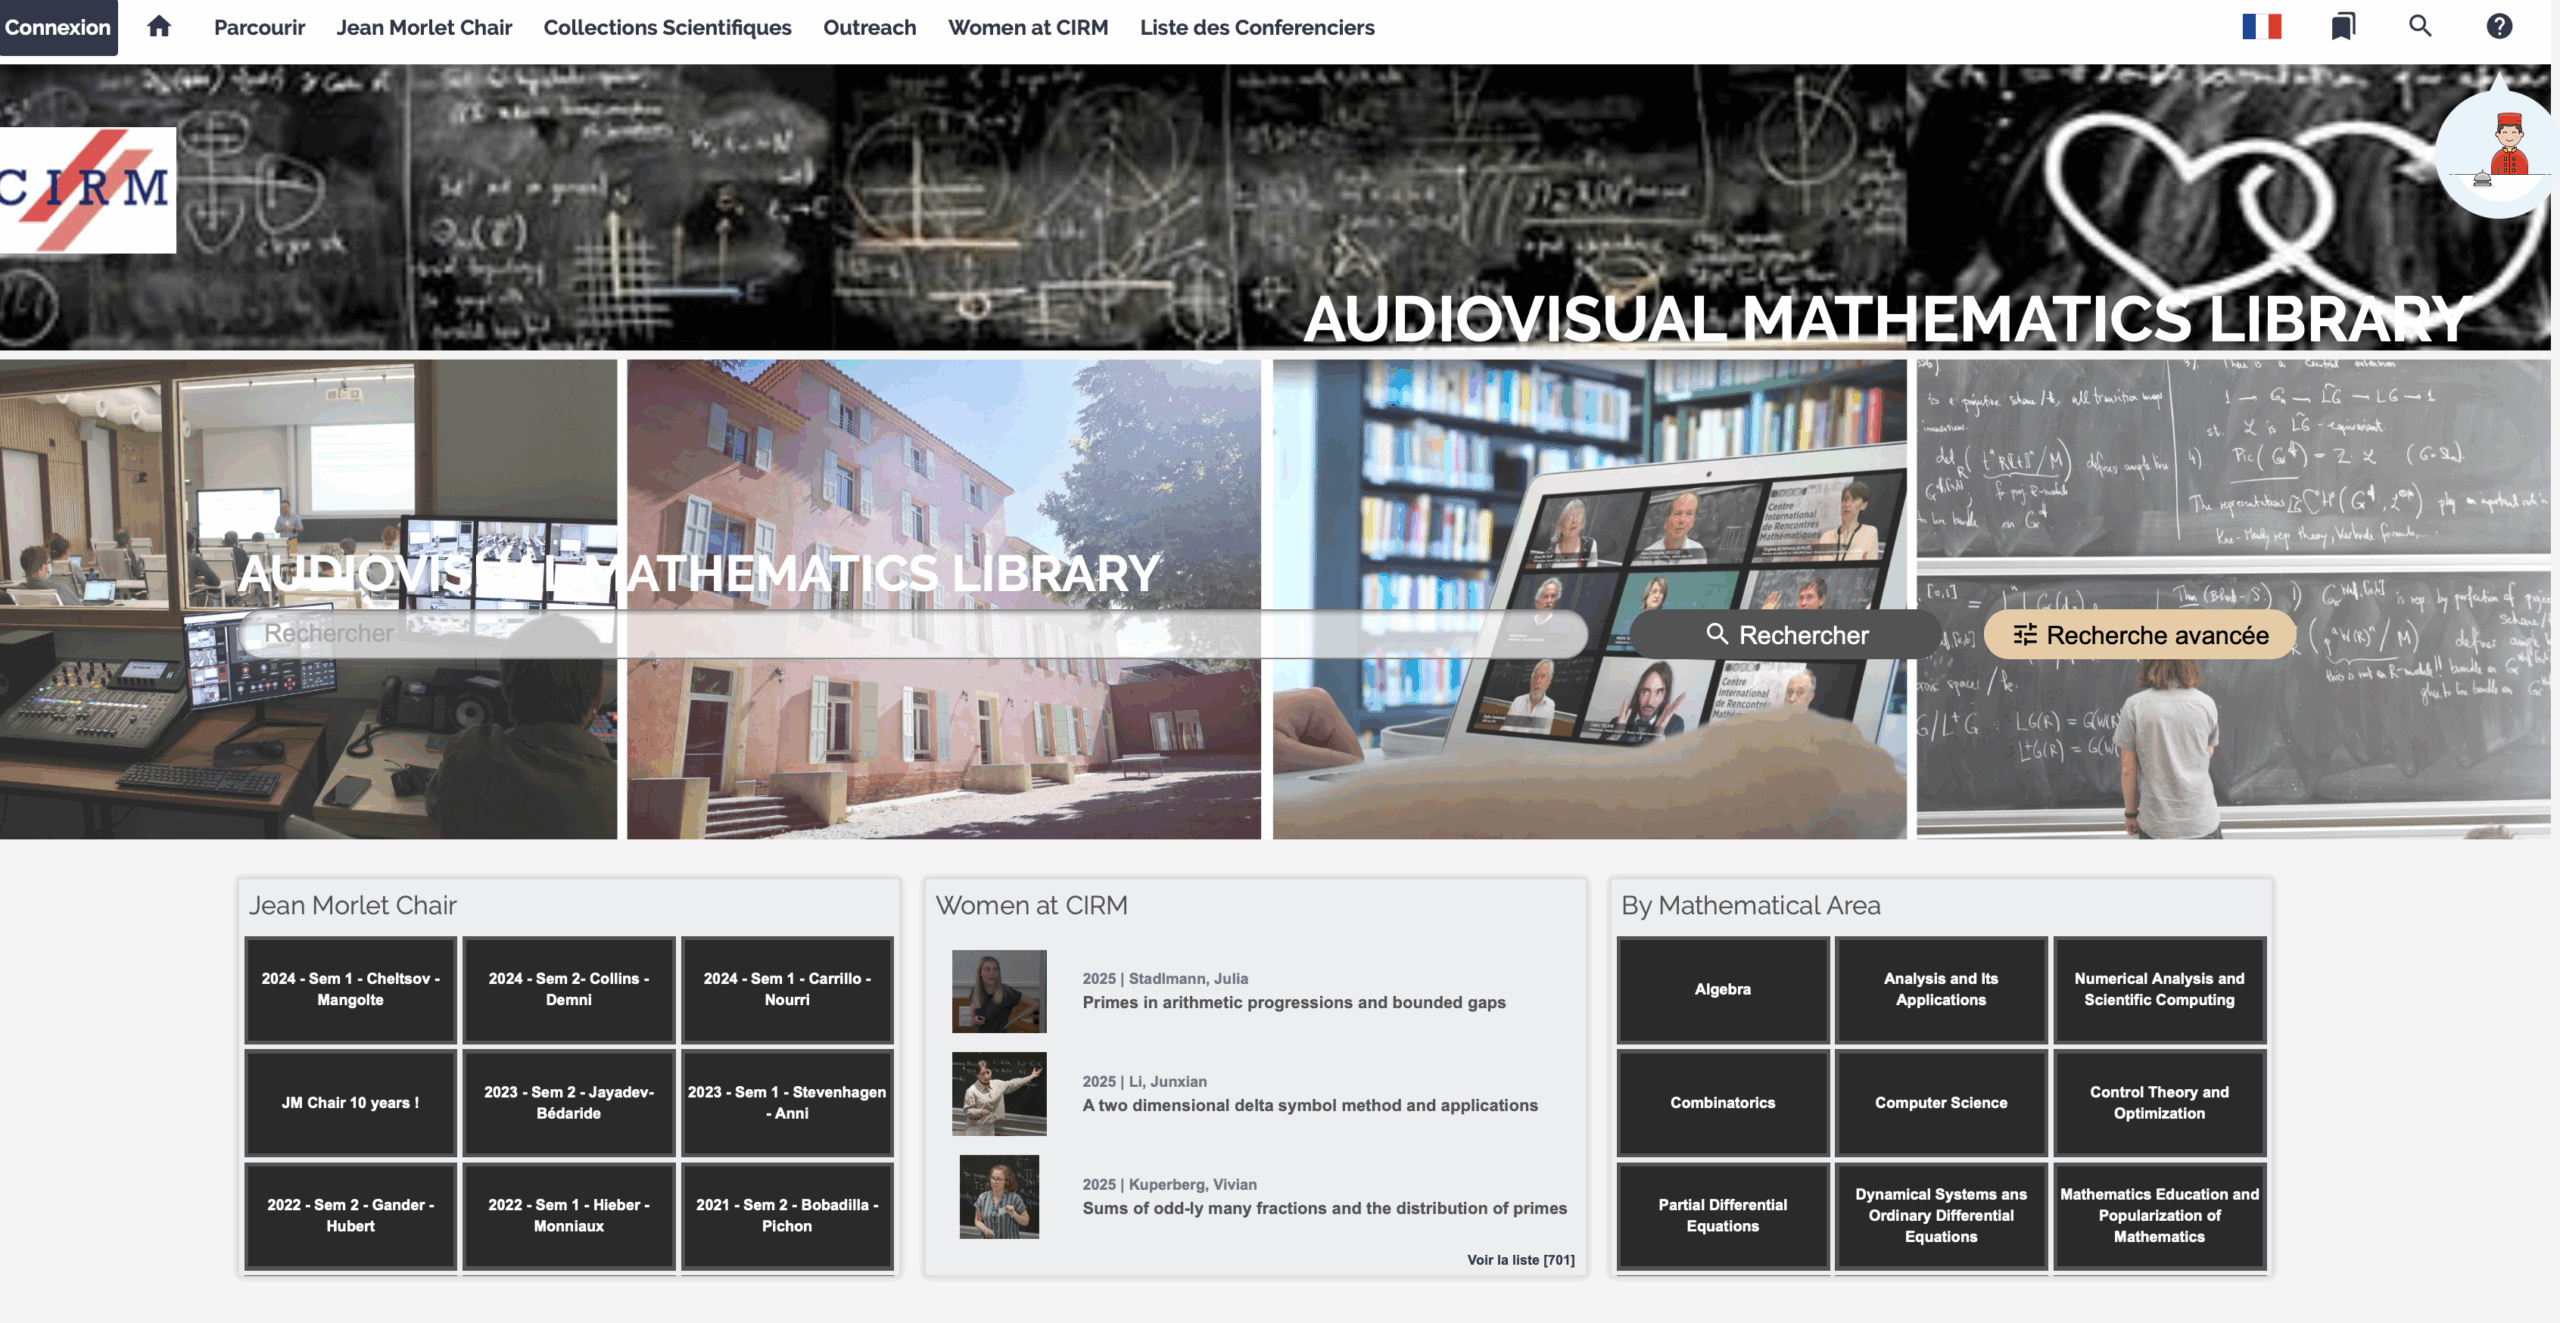The image size is (2560, 1323).
Task: Open 2024 Sem 2 Collins Demni tile
Action: (x=569, y=989)
